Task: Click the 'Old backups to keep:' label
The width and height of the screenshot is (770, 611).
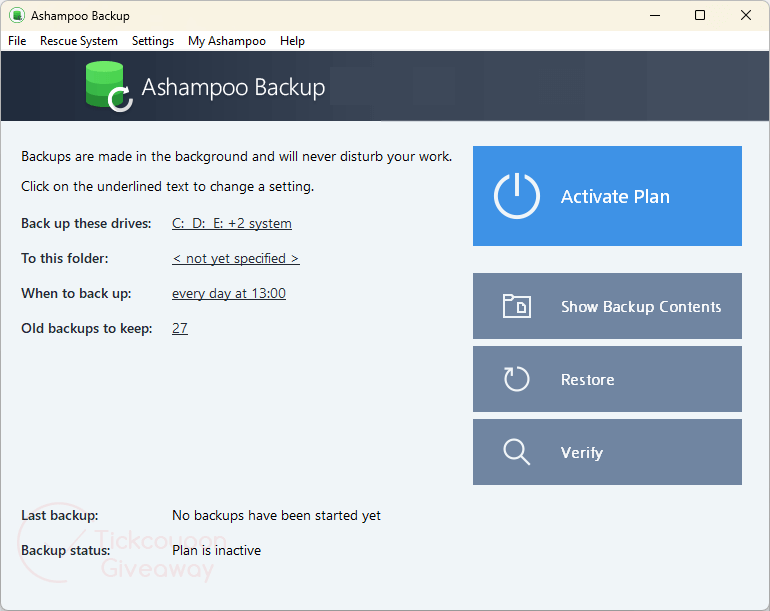Action: (86, 328)
